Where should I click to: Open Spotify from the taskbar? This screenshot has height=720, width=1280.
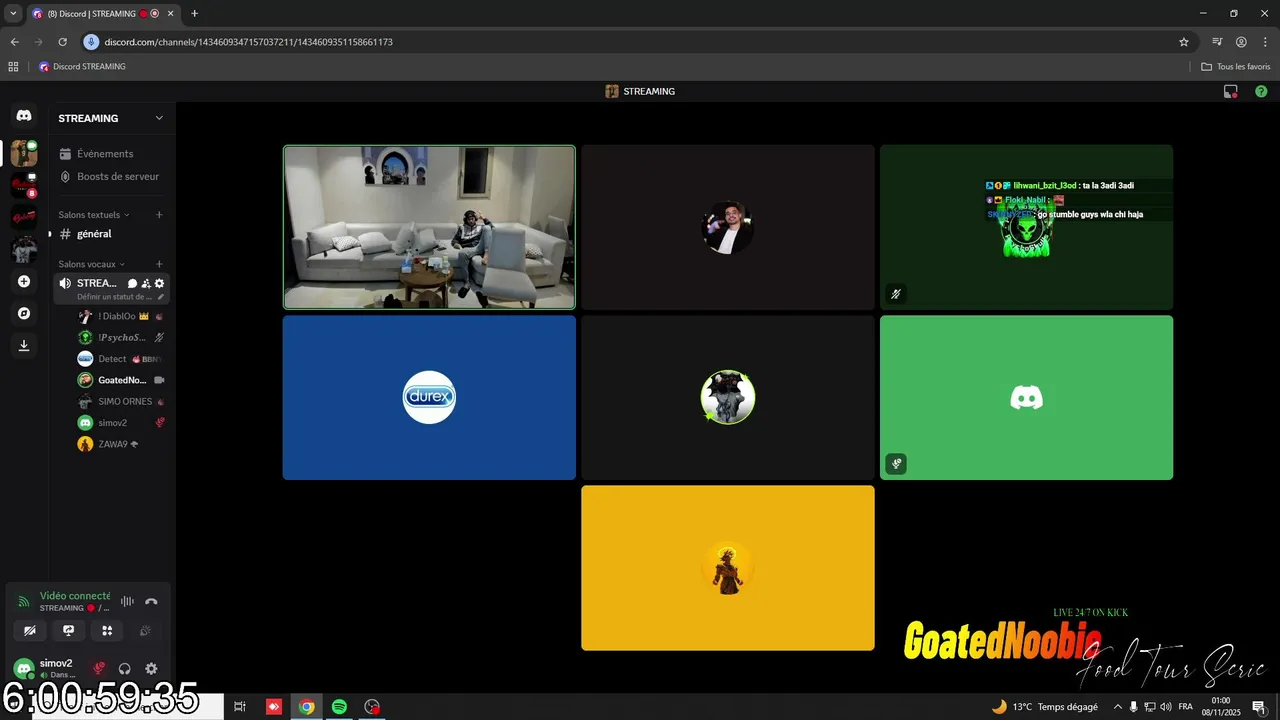(339, 707)
